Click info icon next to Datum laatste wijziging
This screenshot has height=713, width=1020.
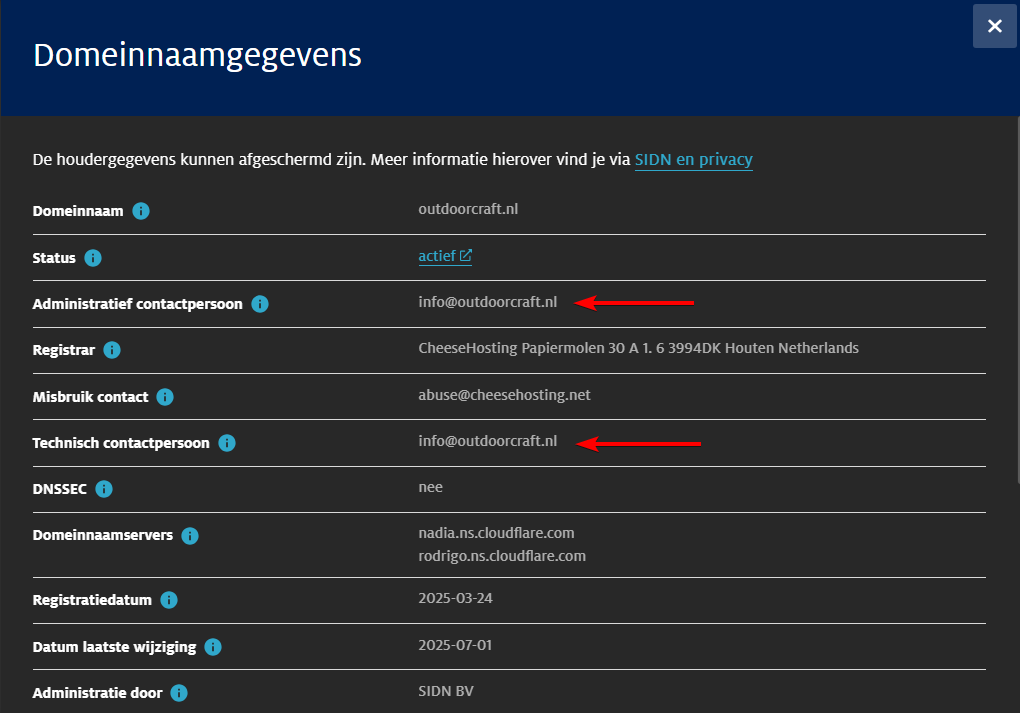click(213, 647)
